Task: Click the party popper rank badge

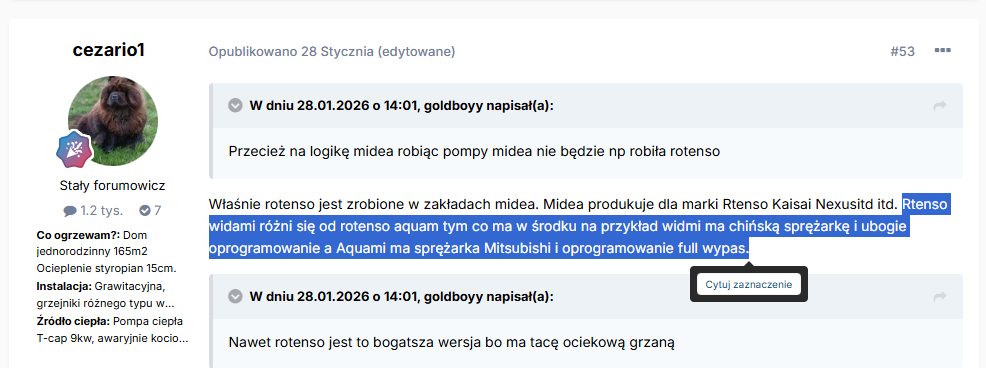Action: coord(74,150)
